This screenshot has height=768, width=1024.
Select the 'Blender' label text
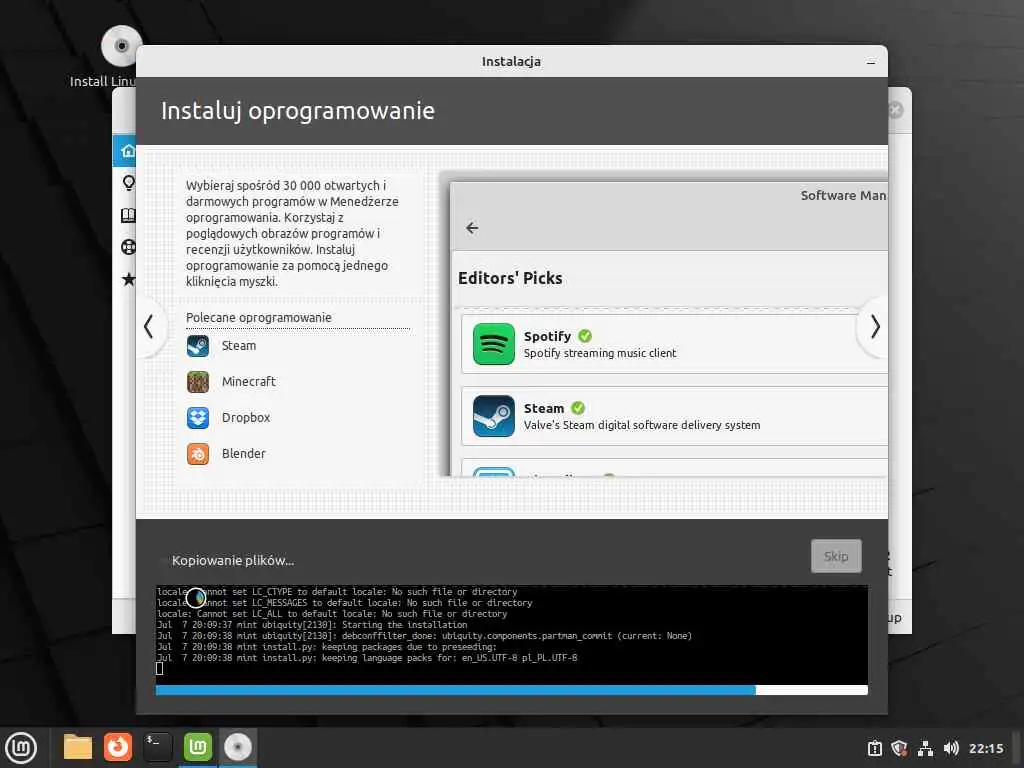tap(244, 453)
